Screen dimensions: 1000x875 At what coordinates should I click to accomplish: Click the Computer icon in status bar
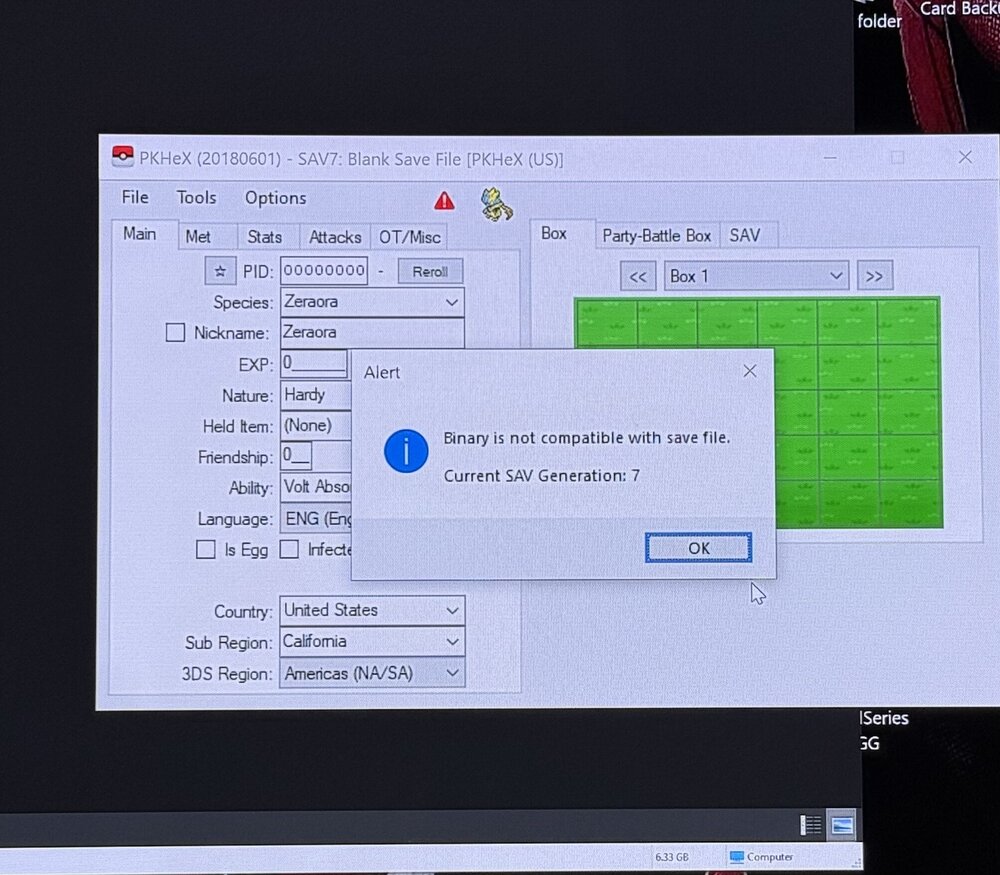(x=737, y=857)
